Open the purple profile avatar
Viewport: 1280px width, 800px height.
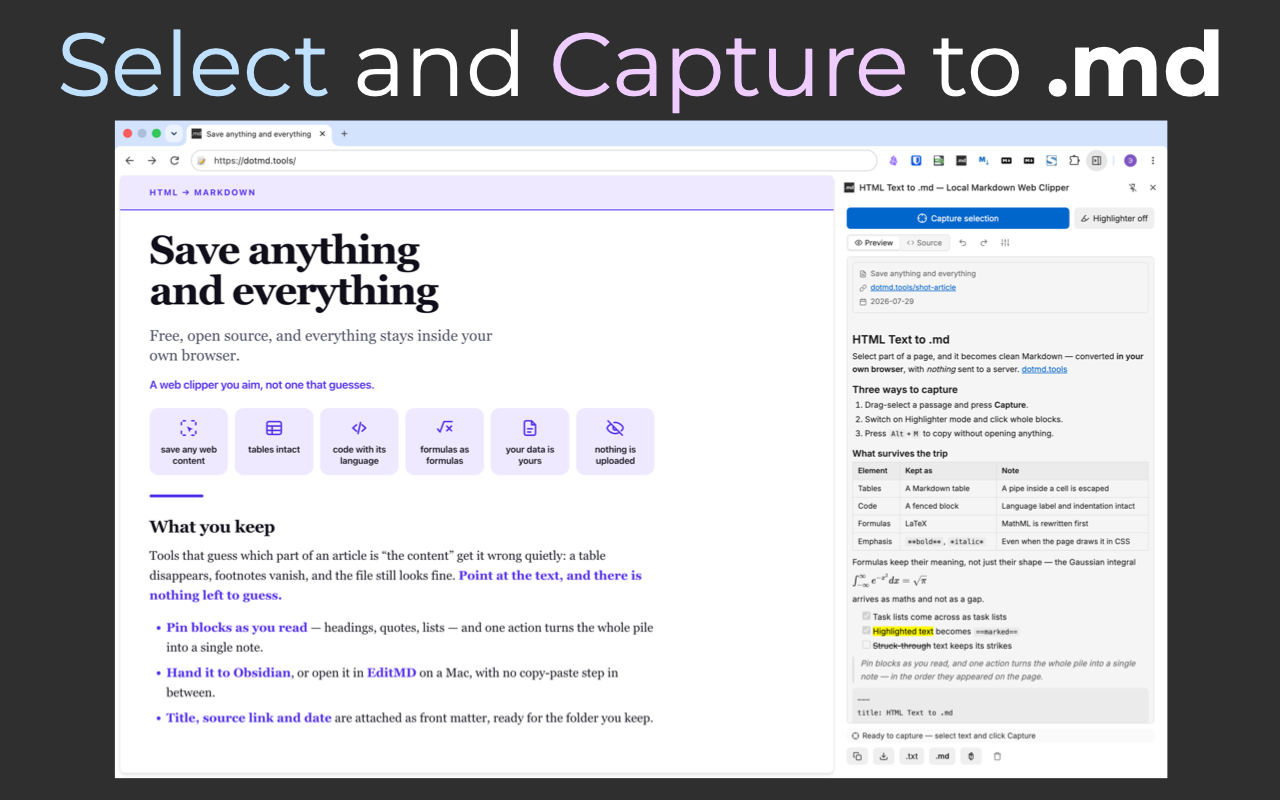click(x=1130, y=160)
